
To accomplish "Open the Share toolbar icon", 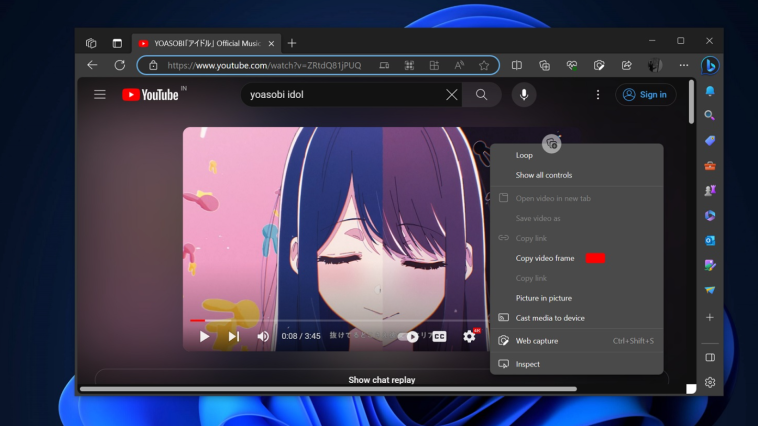I will pyautogui.click(x=627, y=65).
